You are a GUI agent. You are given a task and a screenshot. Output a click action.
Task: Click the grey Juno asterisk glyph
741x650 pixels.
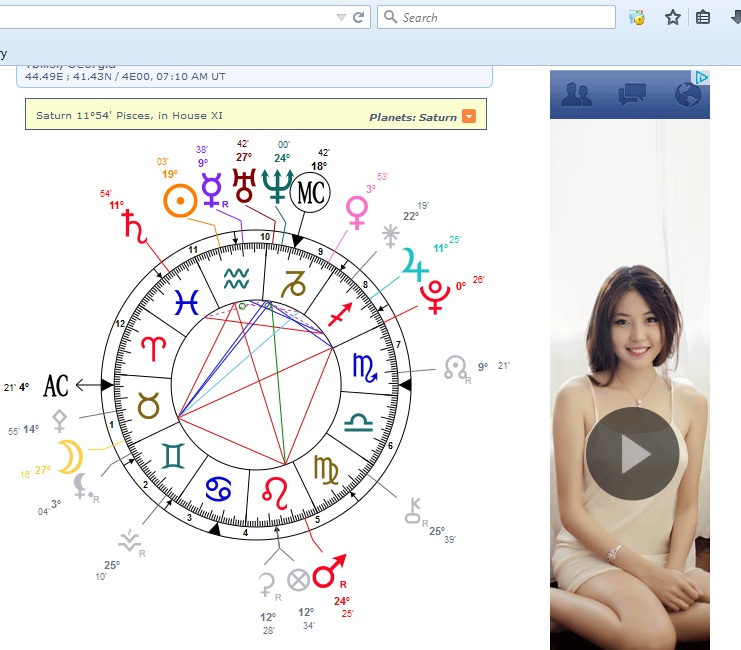pyautogui.click(x=390, y=236)
